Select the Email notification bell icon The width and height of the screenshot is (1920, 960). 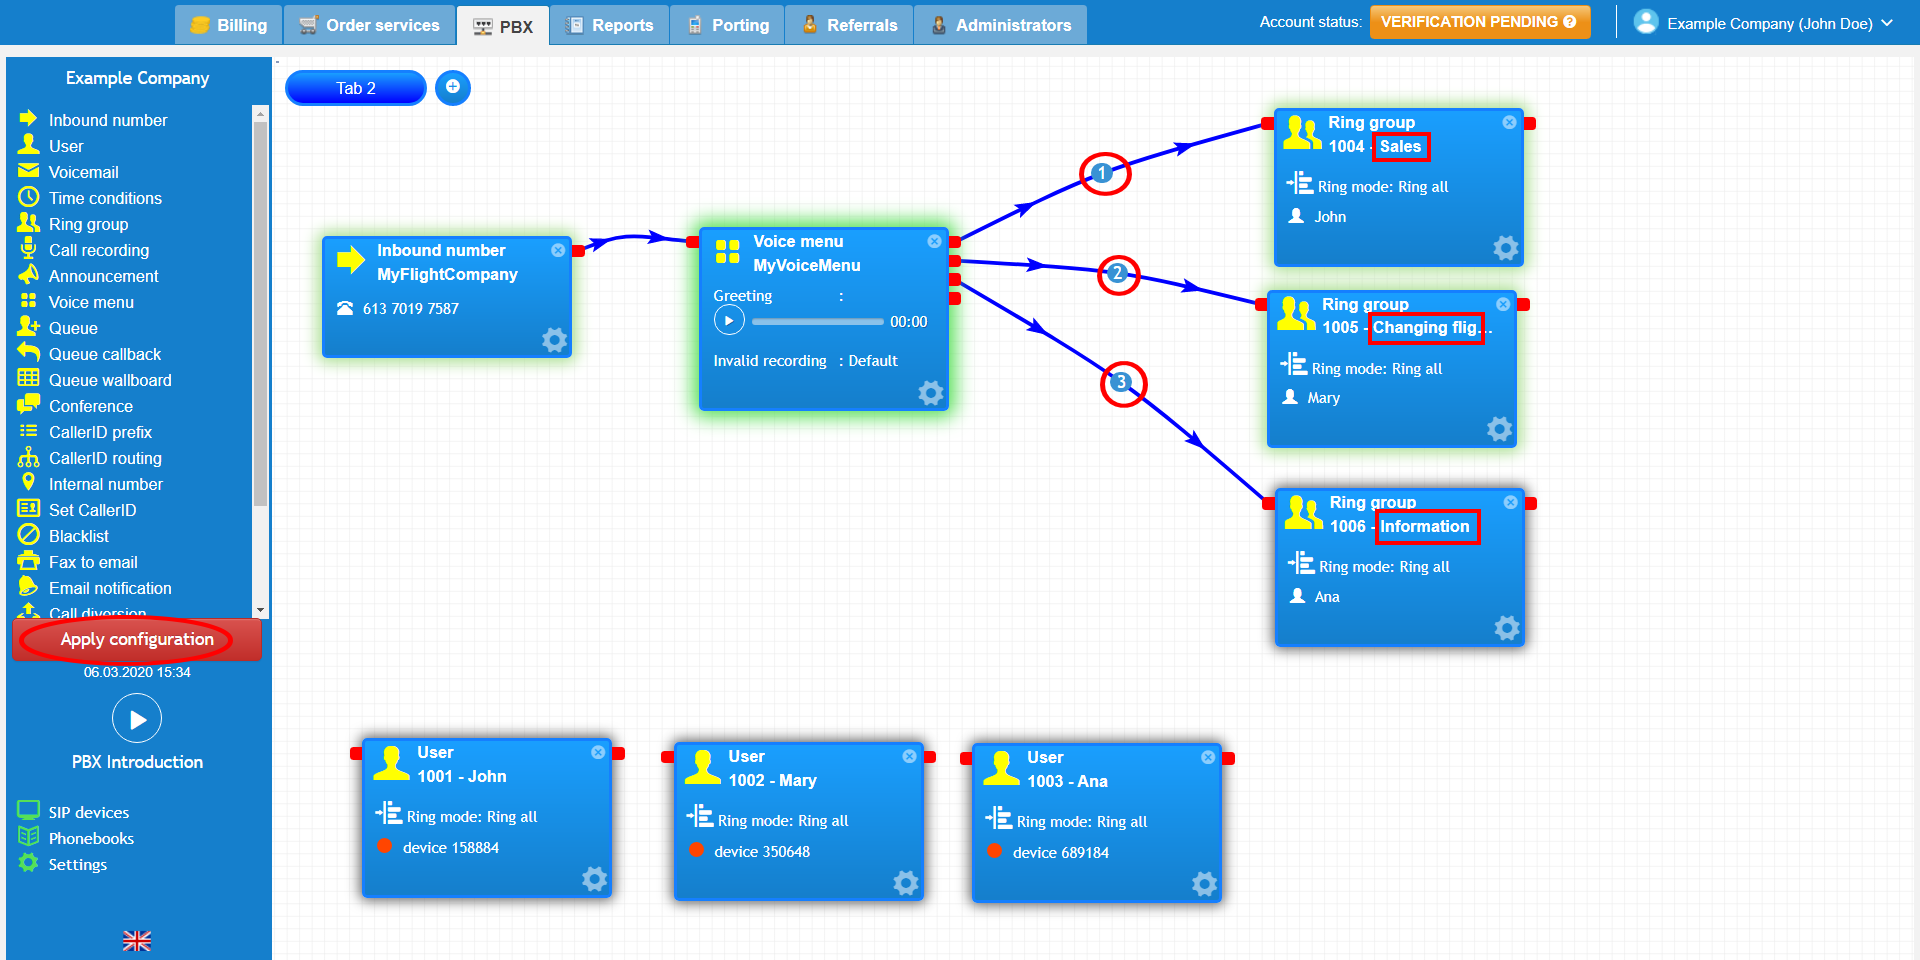click(x=28, y=587)
